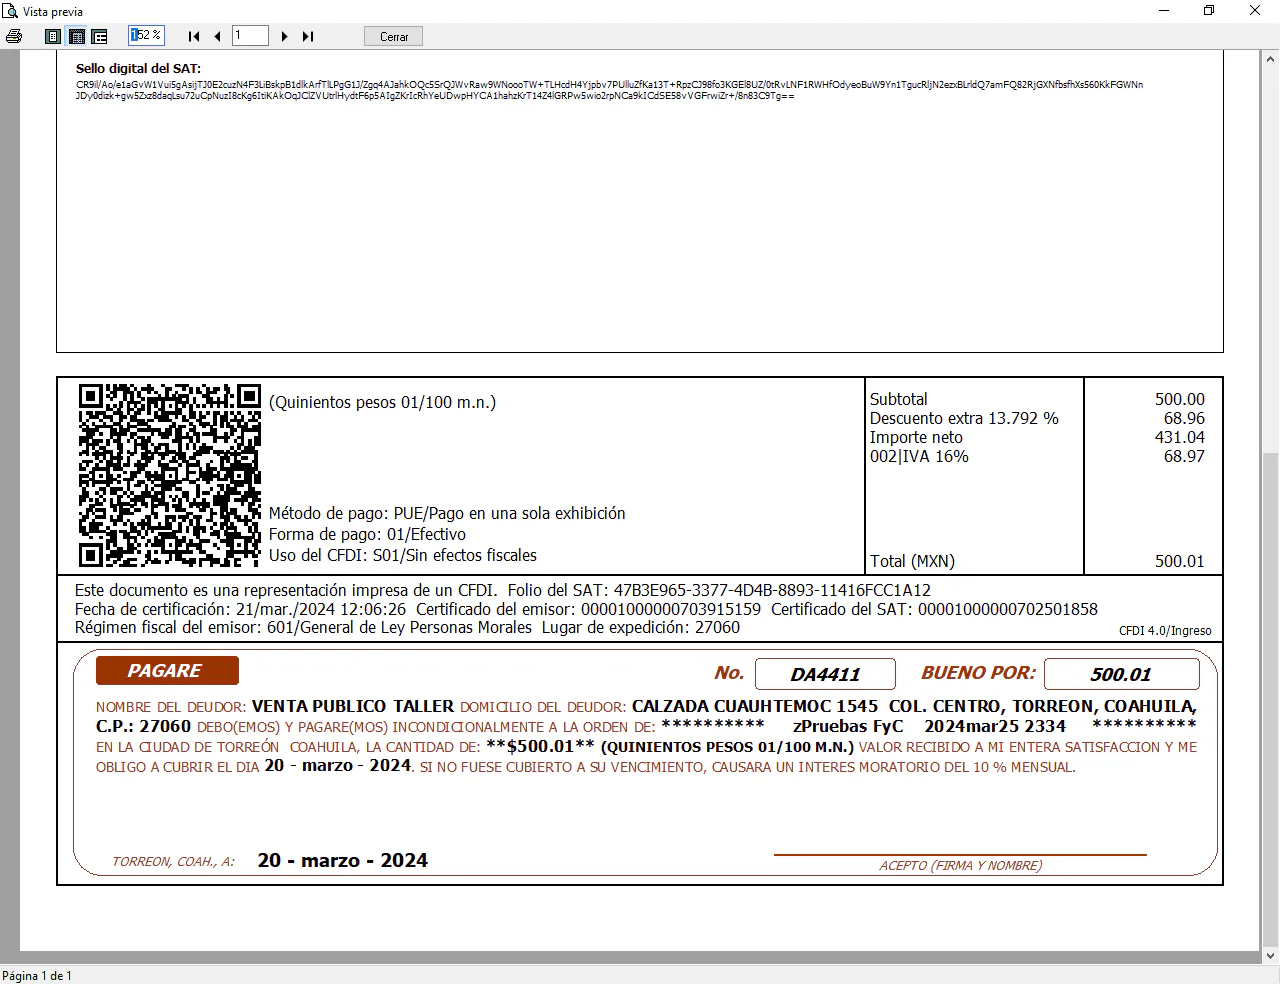The width and height of the screenshot is (1280, 984).
Task: Restore down the Vista previa window
Action: pos(1209,11)
